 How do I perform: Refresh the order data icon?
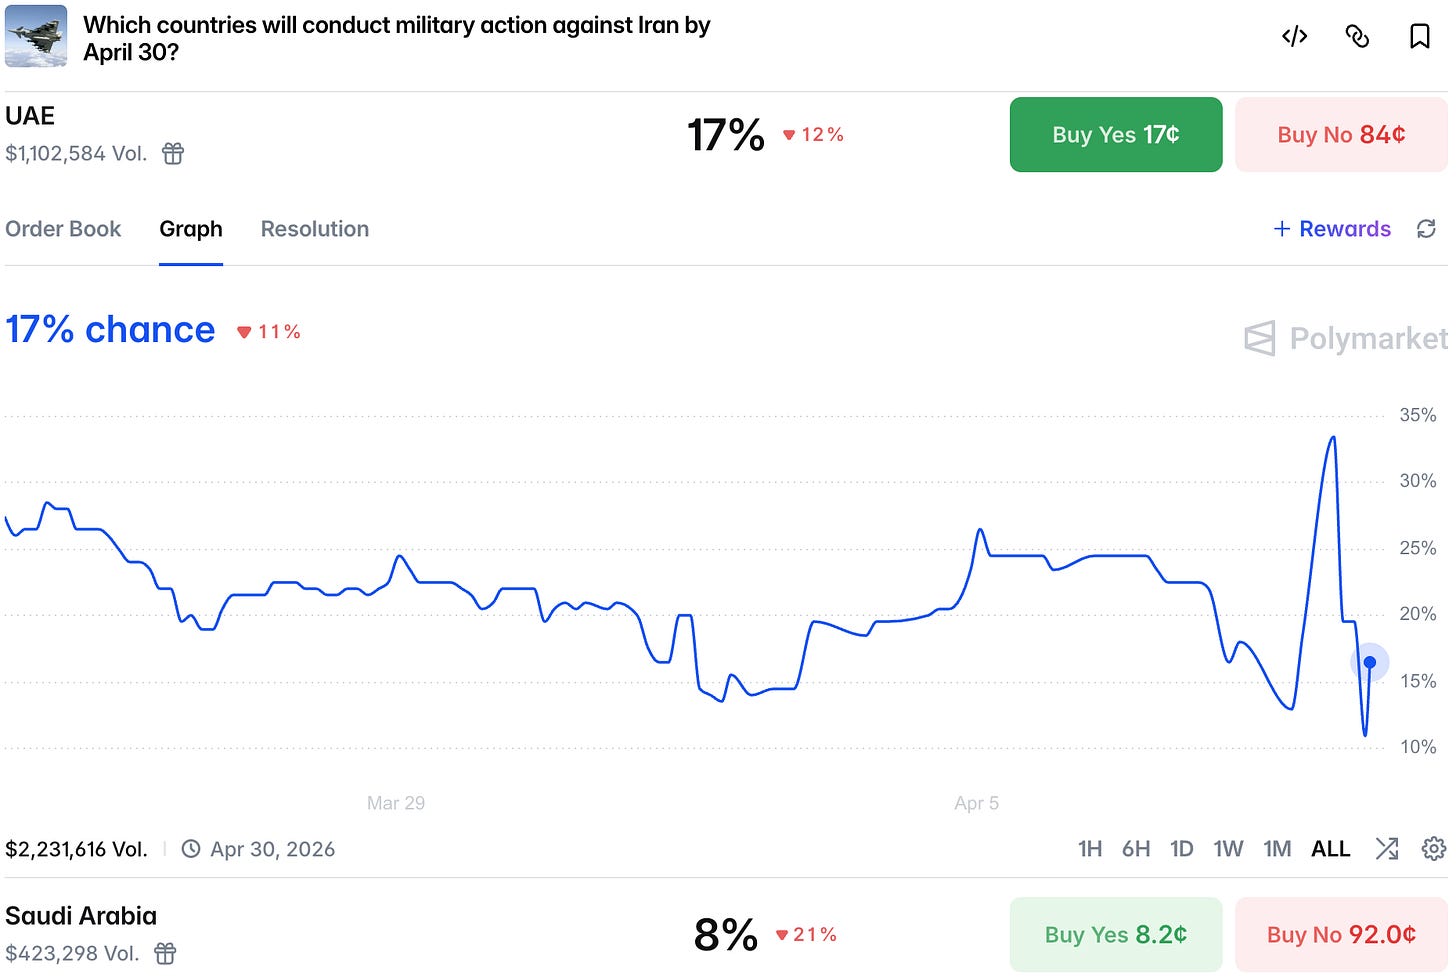tap(1426, 229)
